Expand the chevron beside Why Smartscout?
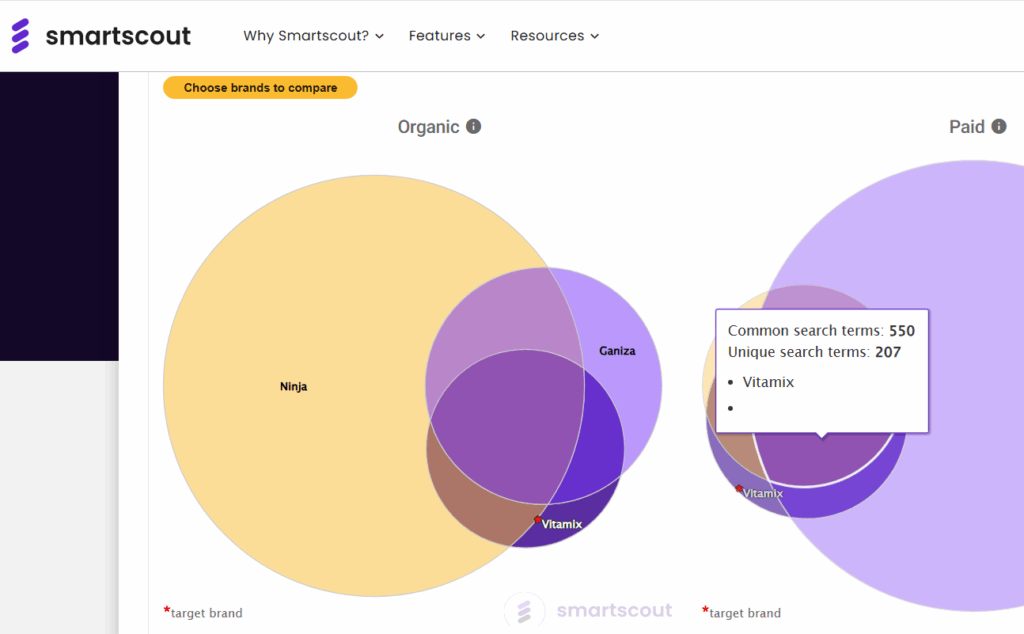Viewport: 1024px width, 634px height. [379, 37]
